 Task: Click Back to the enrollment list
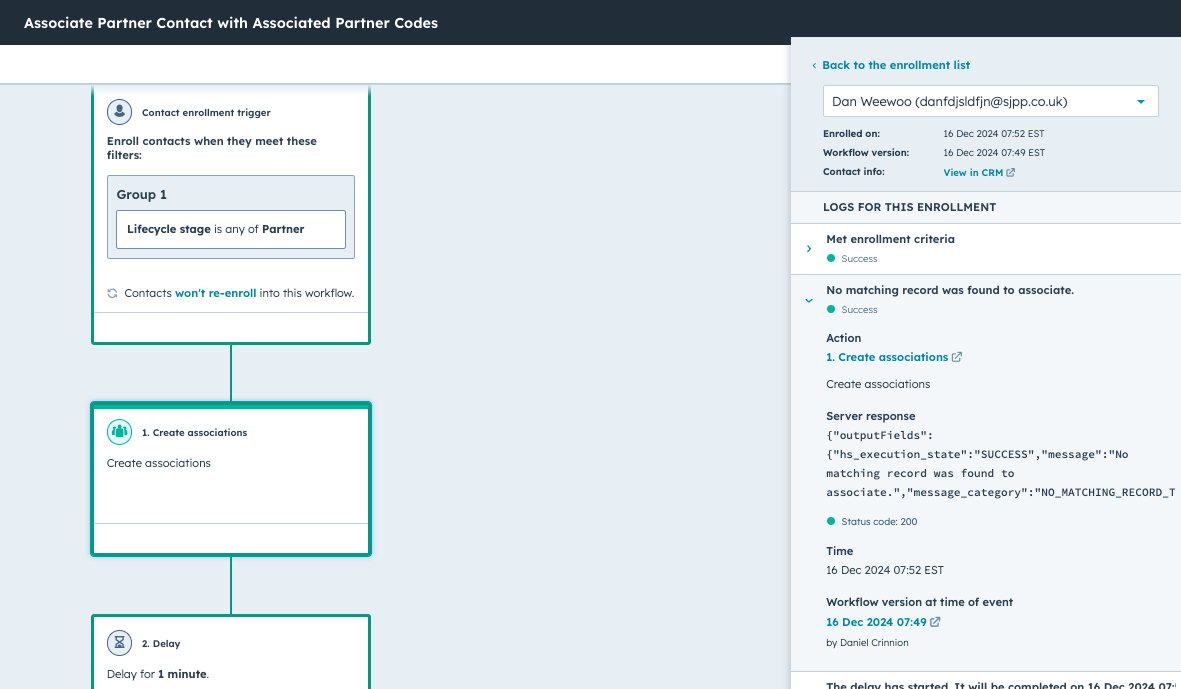point(896,65)
